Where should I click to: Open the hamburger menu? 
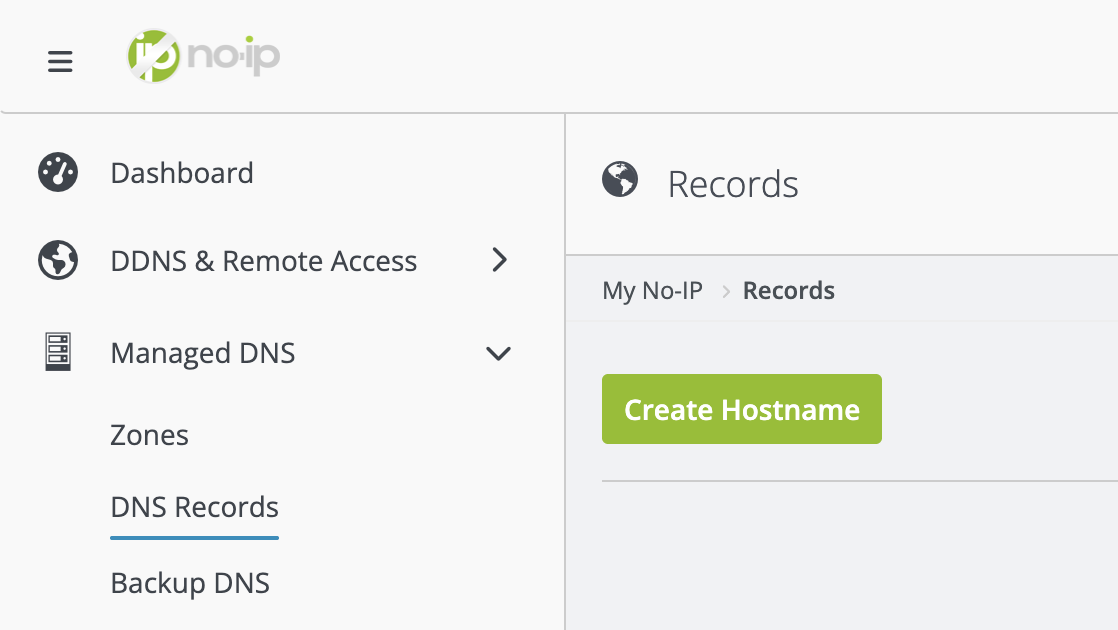coord(60,62)
